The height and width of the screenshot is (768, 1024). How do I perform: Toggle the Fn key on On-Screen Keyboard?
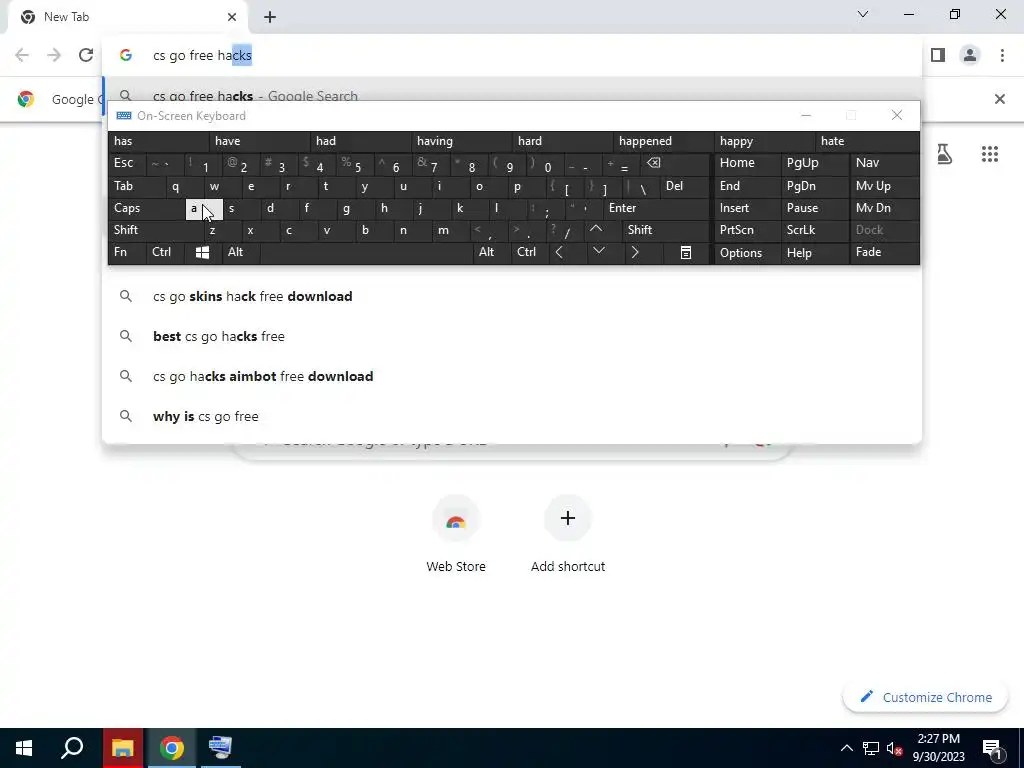coord(127,253)
